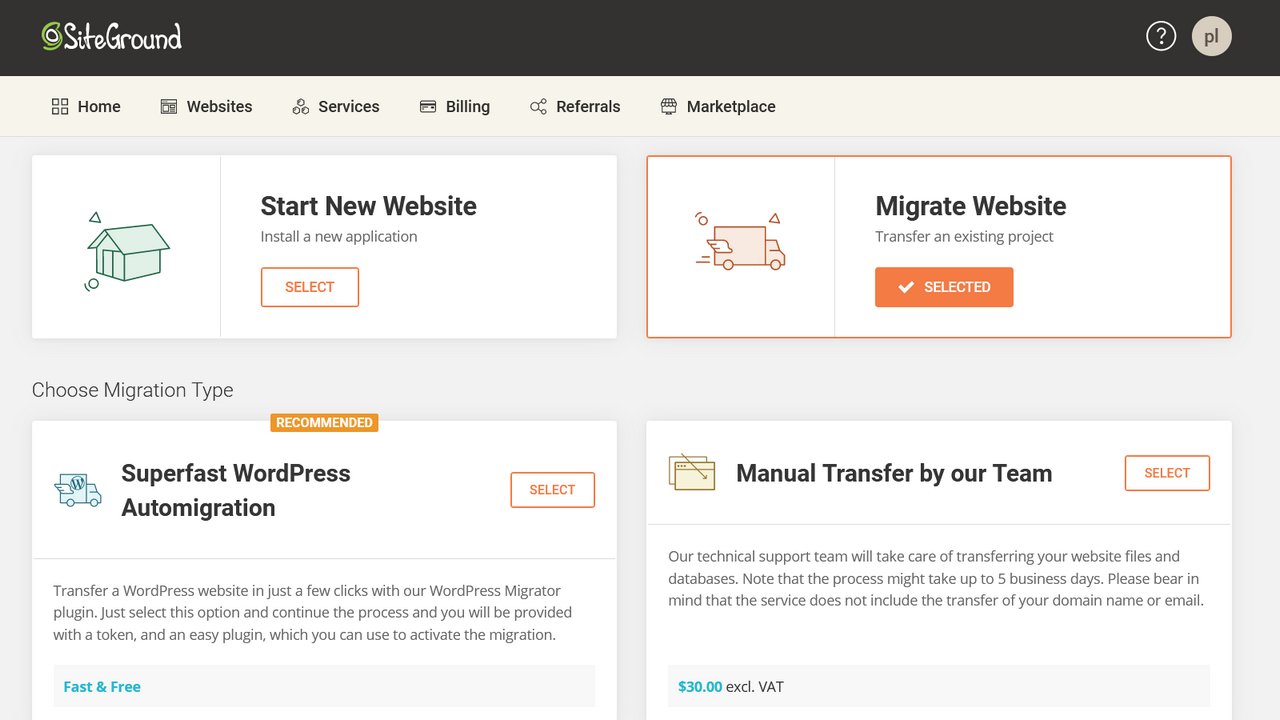Viewport: 1280px width, 720px height.
Task: Open the help question mark icon
Action: [1160, 37]
